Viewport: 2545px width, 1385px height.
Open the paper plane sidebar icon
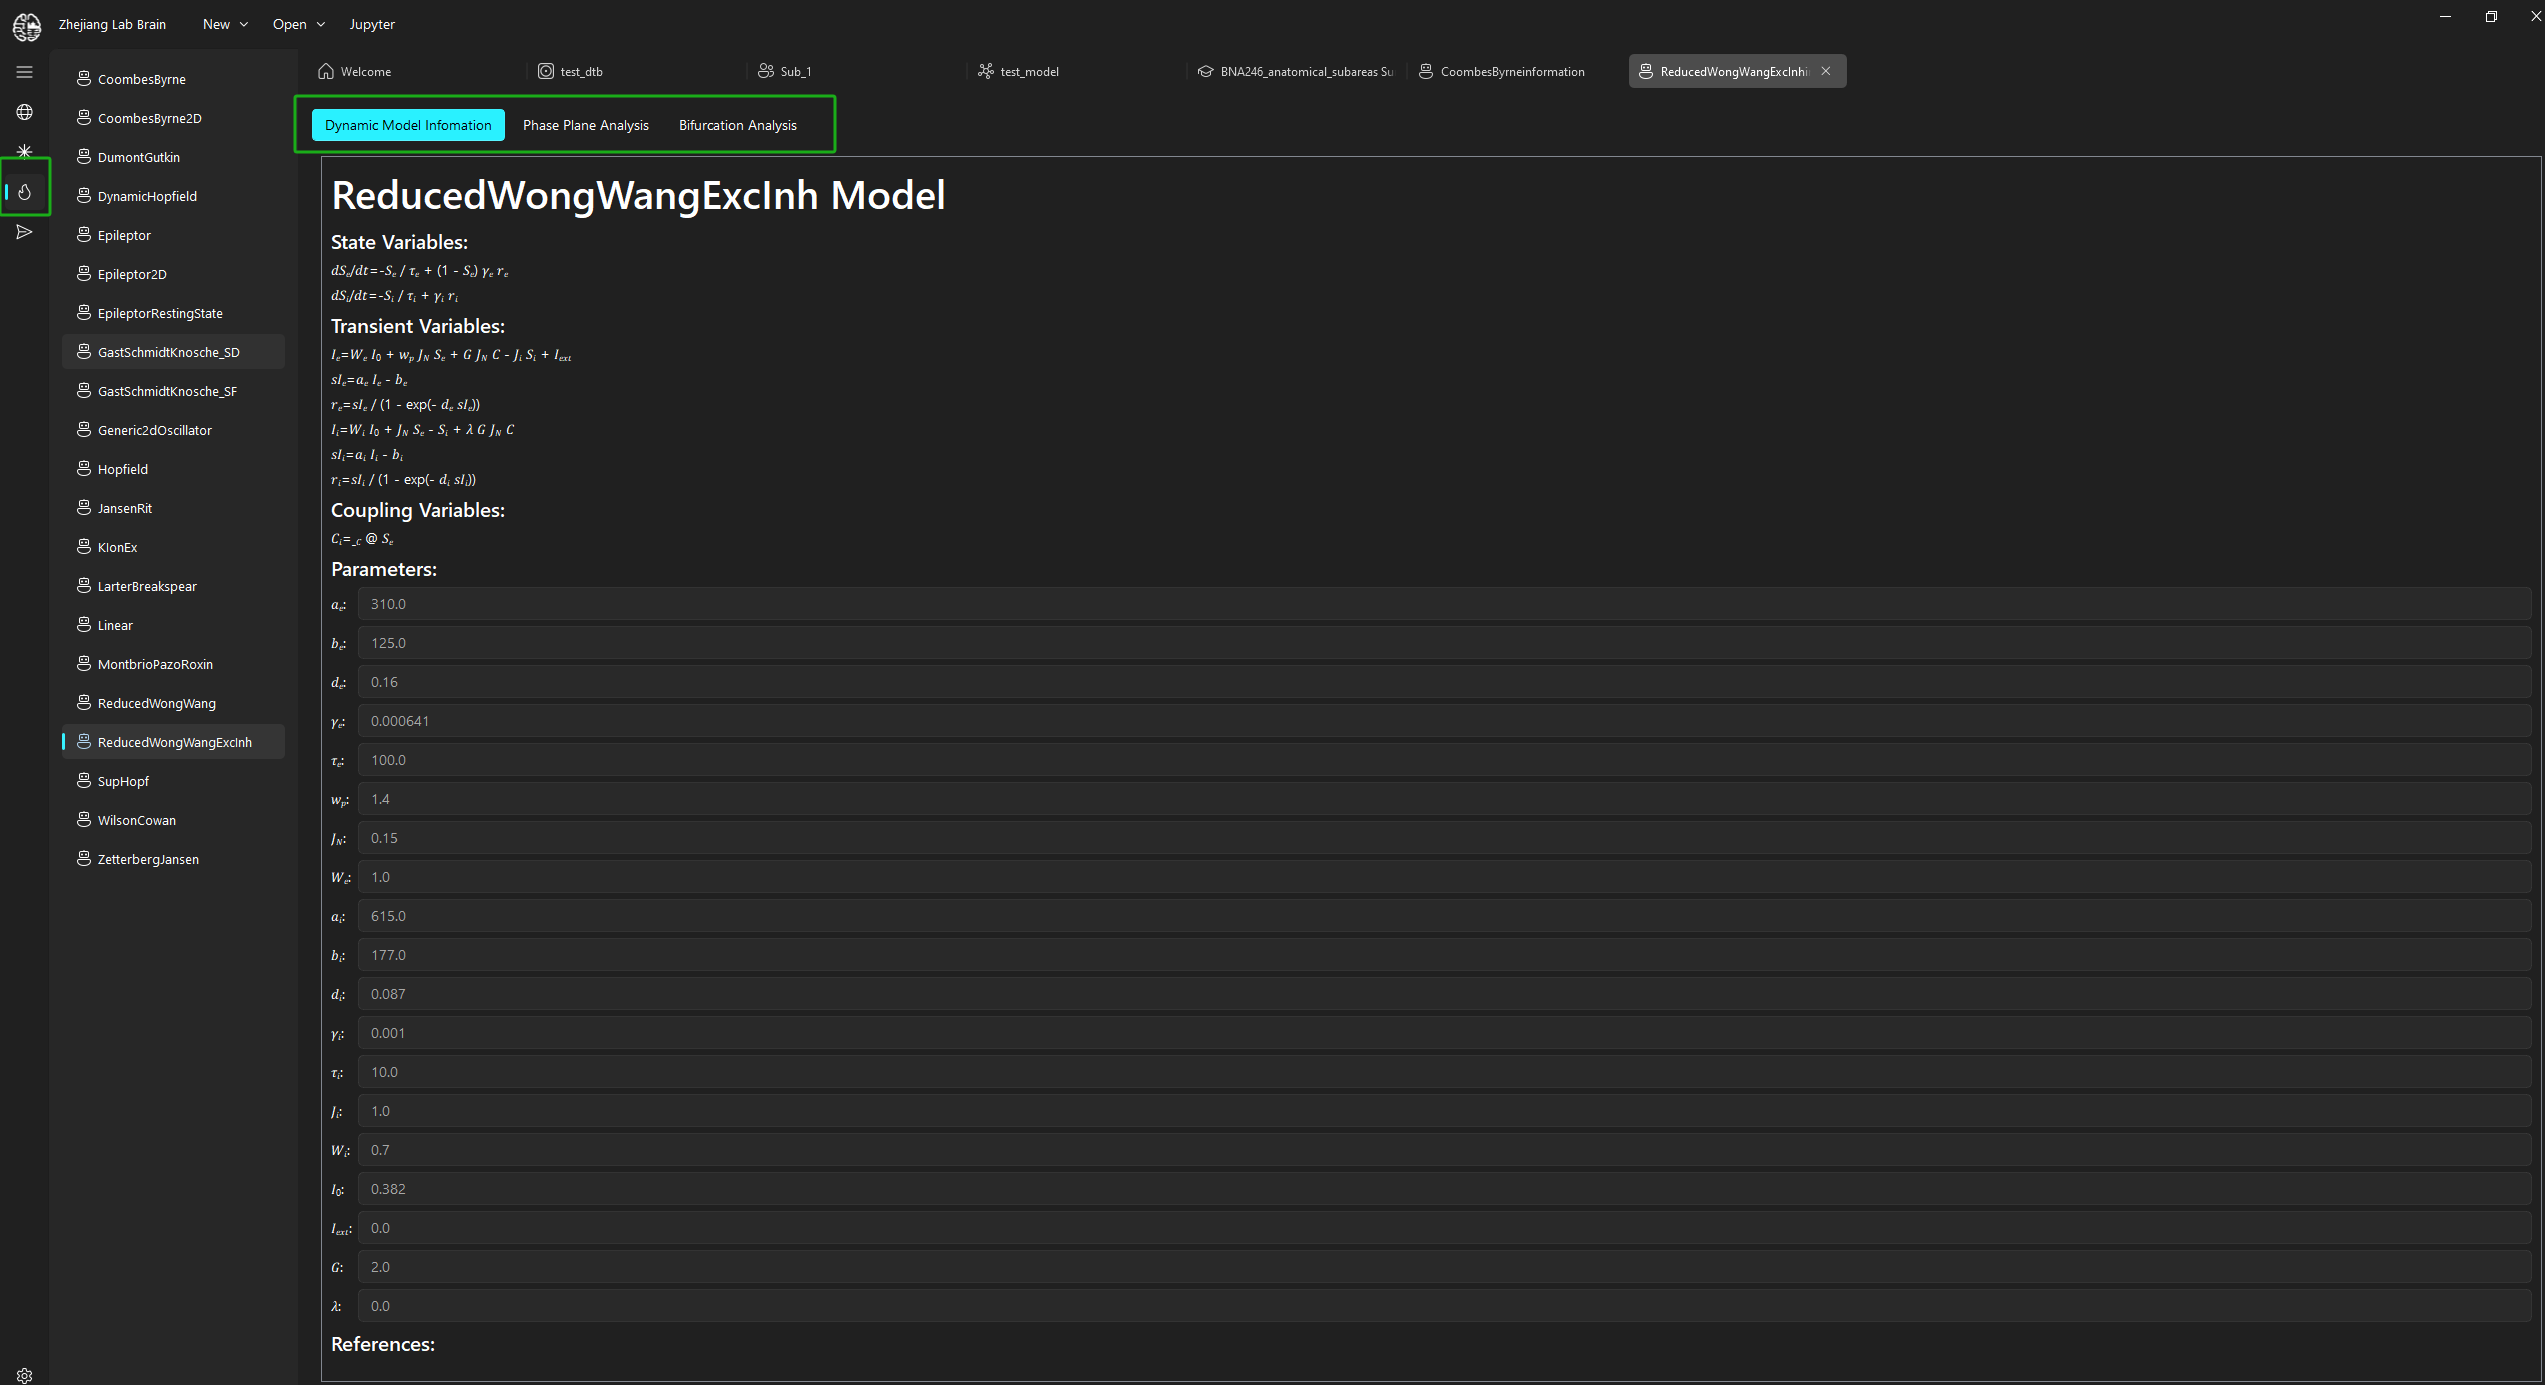24,232
